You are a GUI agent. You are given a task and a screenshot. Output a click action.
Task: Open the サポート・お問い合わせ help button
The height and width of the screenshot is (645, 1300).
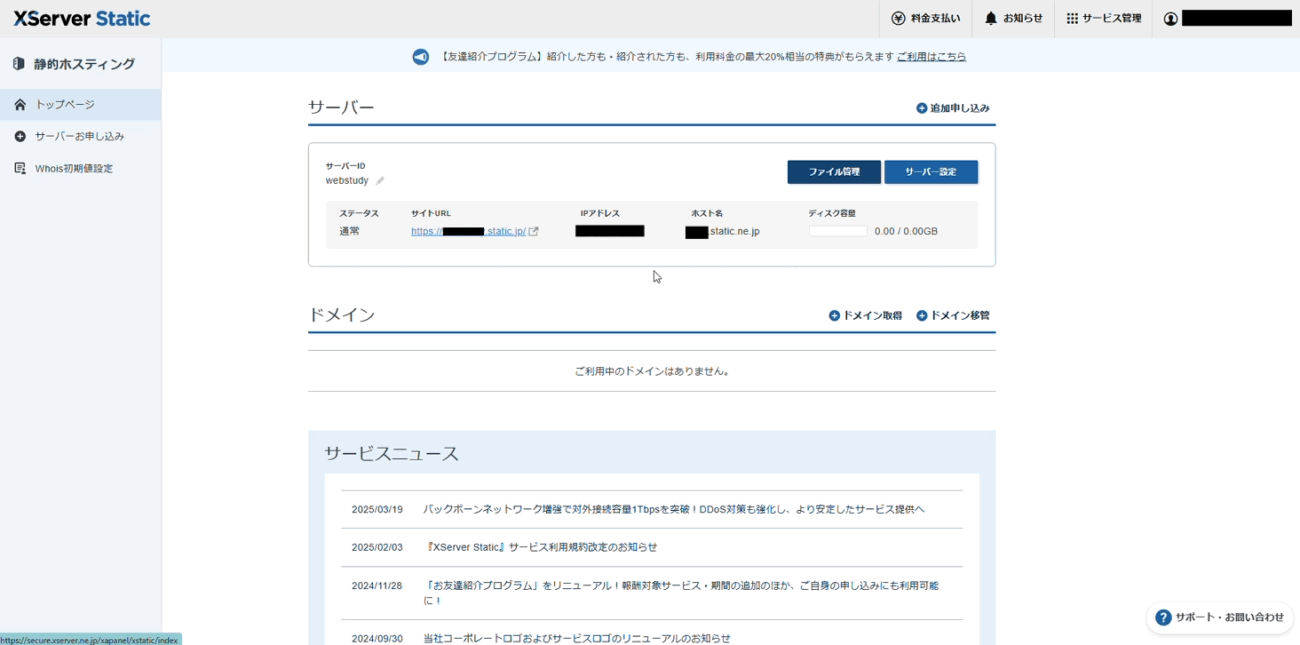pyautogui.click(x=1219, y=617)
